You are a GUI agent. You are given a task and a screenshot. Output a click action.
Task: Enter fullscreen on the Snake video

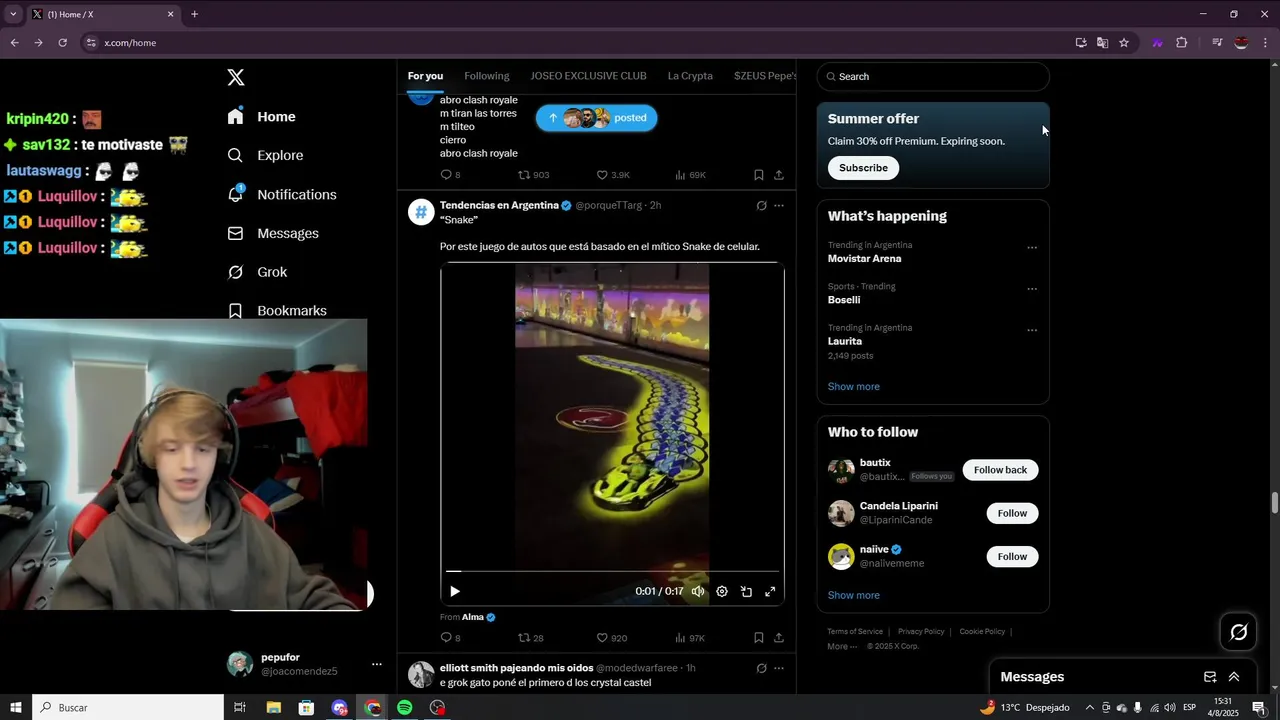coord(770,591)
